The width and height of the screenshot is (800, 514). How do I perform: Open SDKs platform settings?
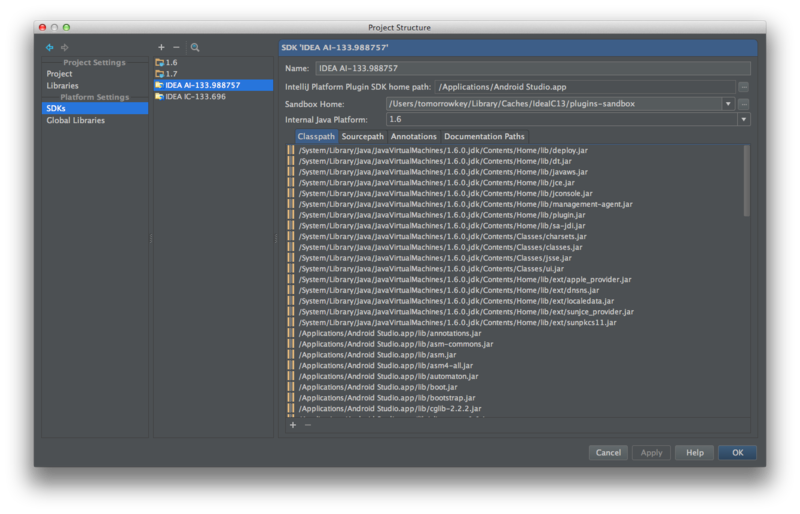(x=95, y=108)
